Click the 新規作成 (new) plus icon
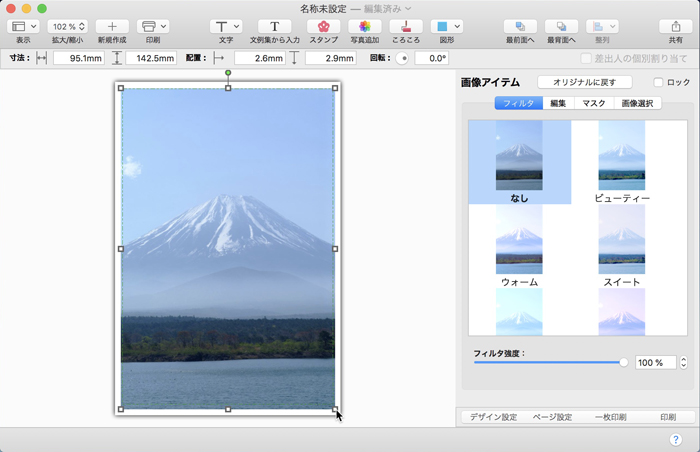Screen dimensions: 700x452 click(112, 26)
